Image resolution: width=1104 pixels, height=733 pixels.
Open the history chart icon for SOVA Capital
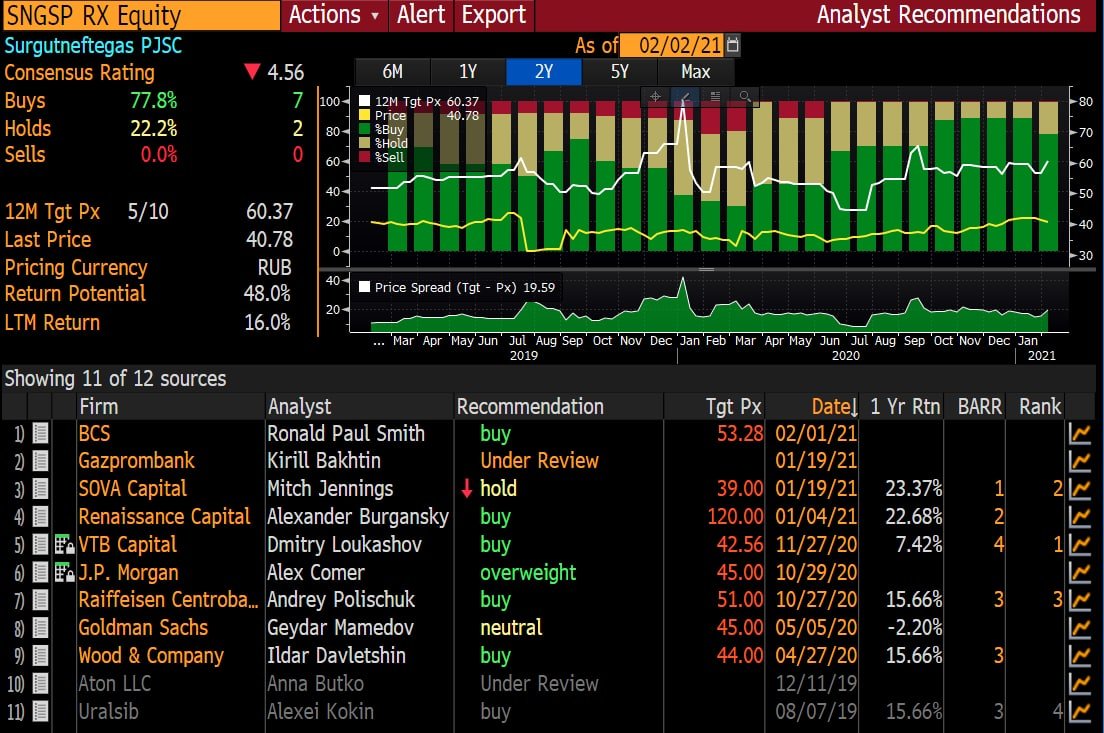coord(1079,488)
